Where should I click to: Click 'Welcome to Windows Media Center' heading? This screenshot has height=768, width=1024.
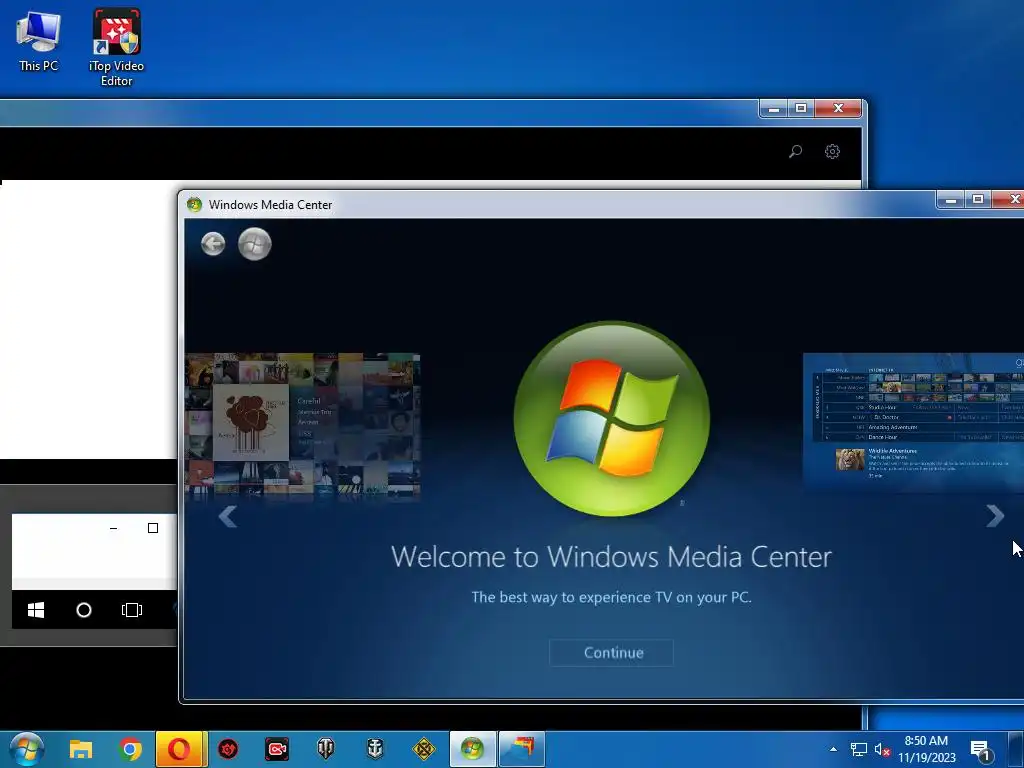click(611, 557)
